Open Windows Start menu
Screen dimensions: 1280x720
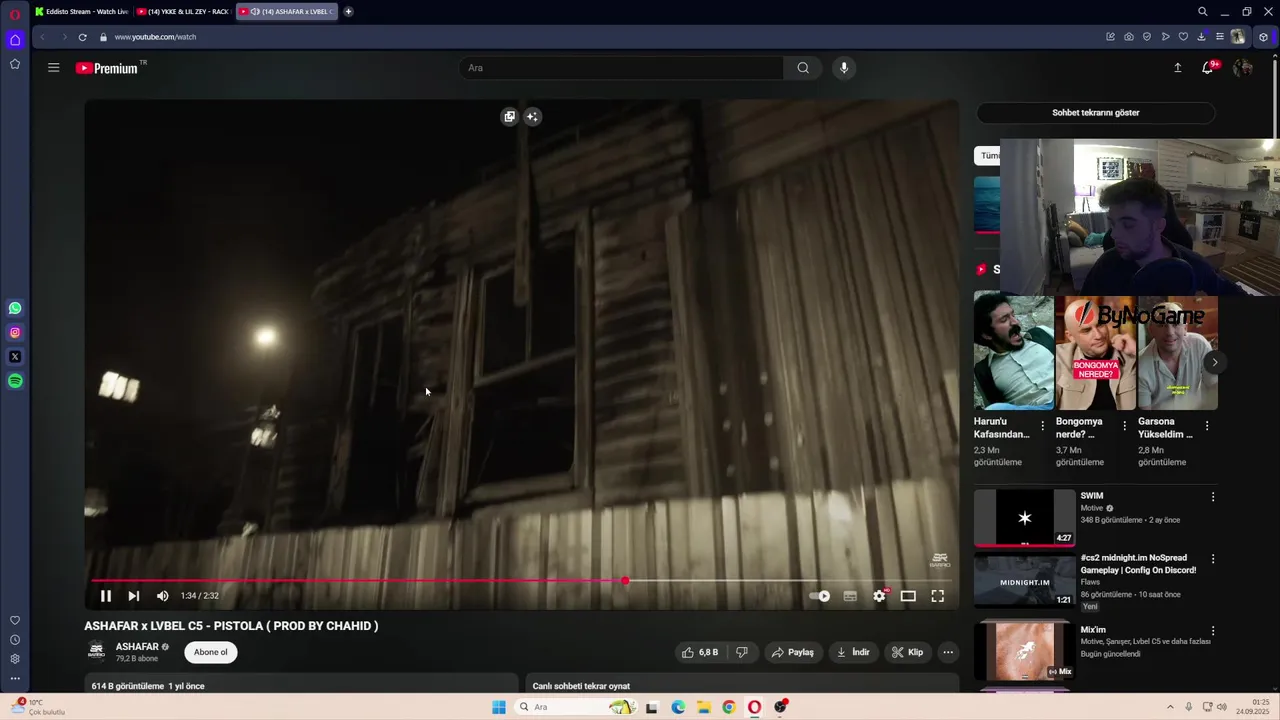499,707
